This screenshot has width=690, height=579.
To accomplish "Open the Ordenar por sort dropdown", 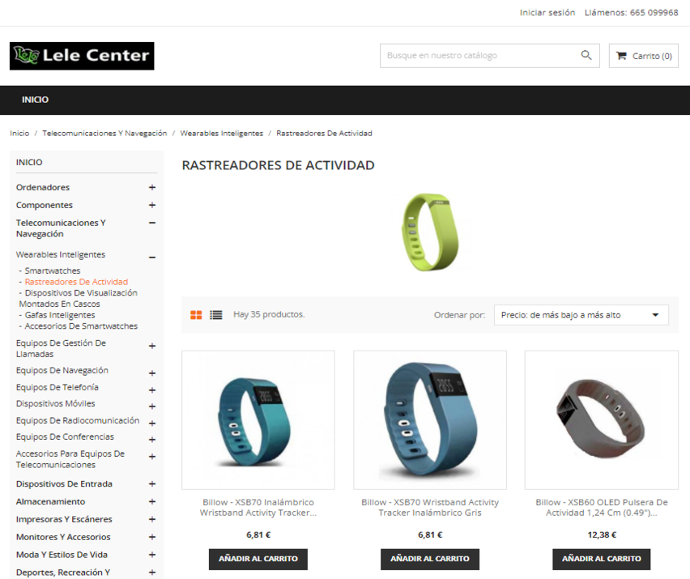I will click(581, 315).
